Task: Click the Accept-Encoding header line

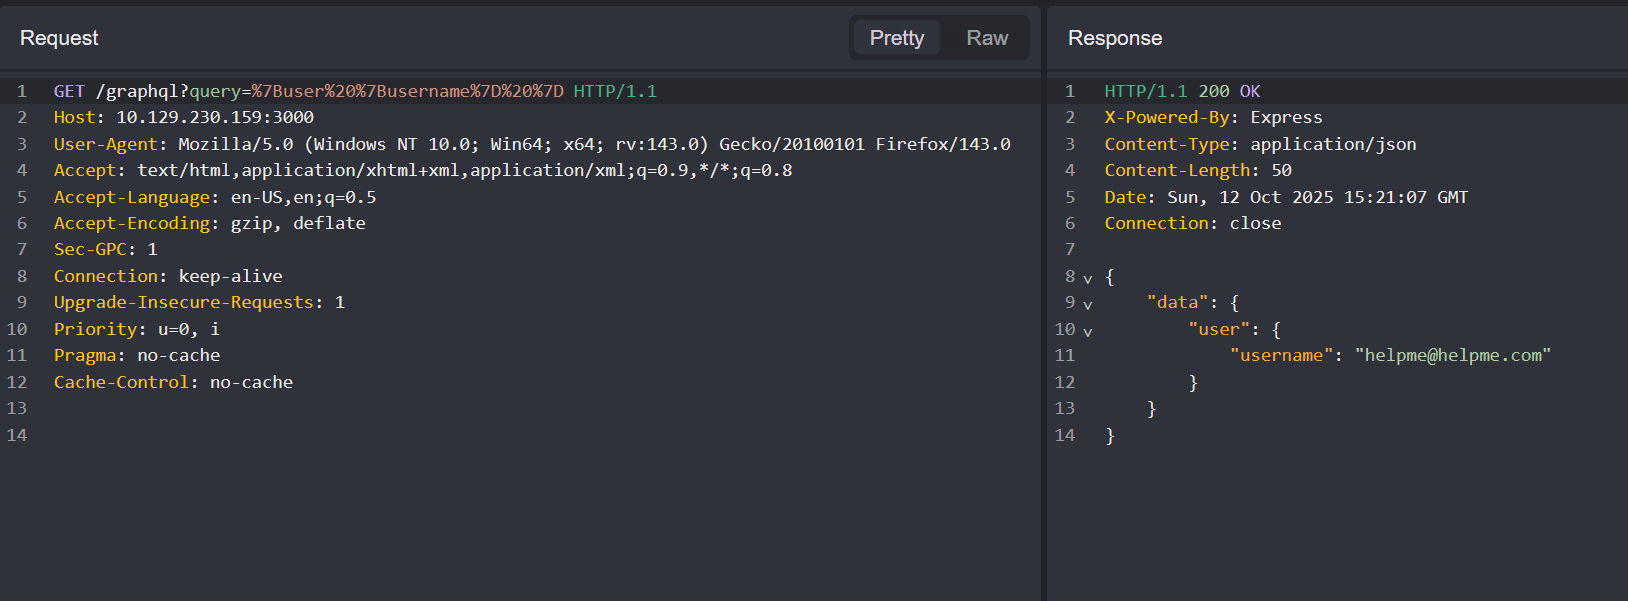Action: (x=209, y=223)
